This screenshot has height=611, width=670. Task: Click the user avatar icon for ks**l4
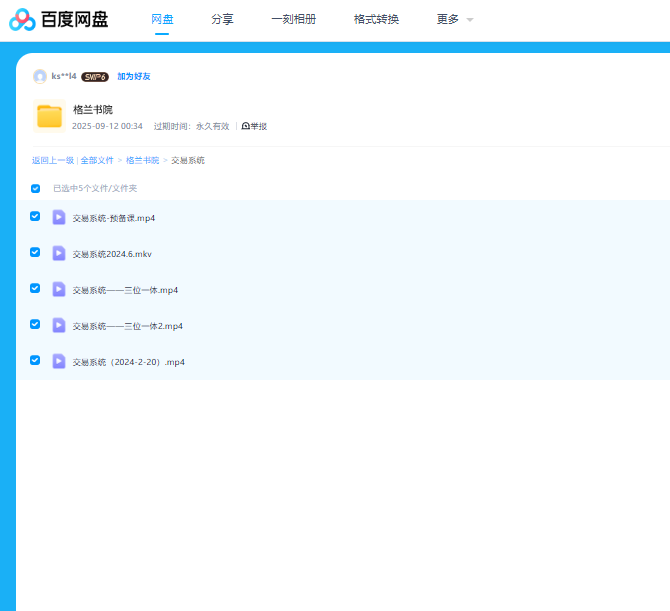point(40,76)
